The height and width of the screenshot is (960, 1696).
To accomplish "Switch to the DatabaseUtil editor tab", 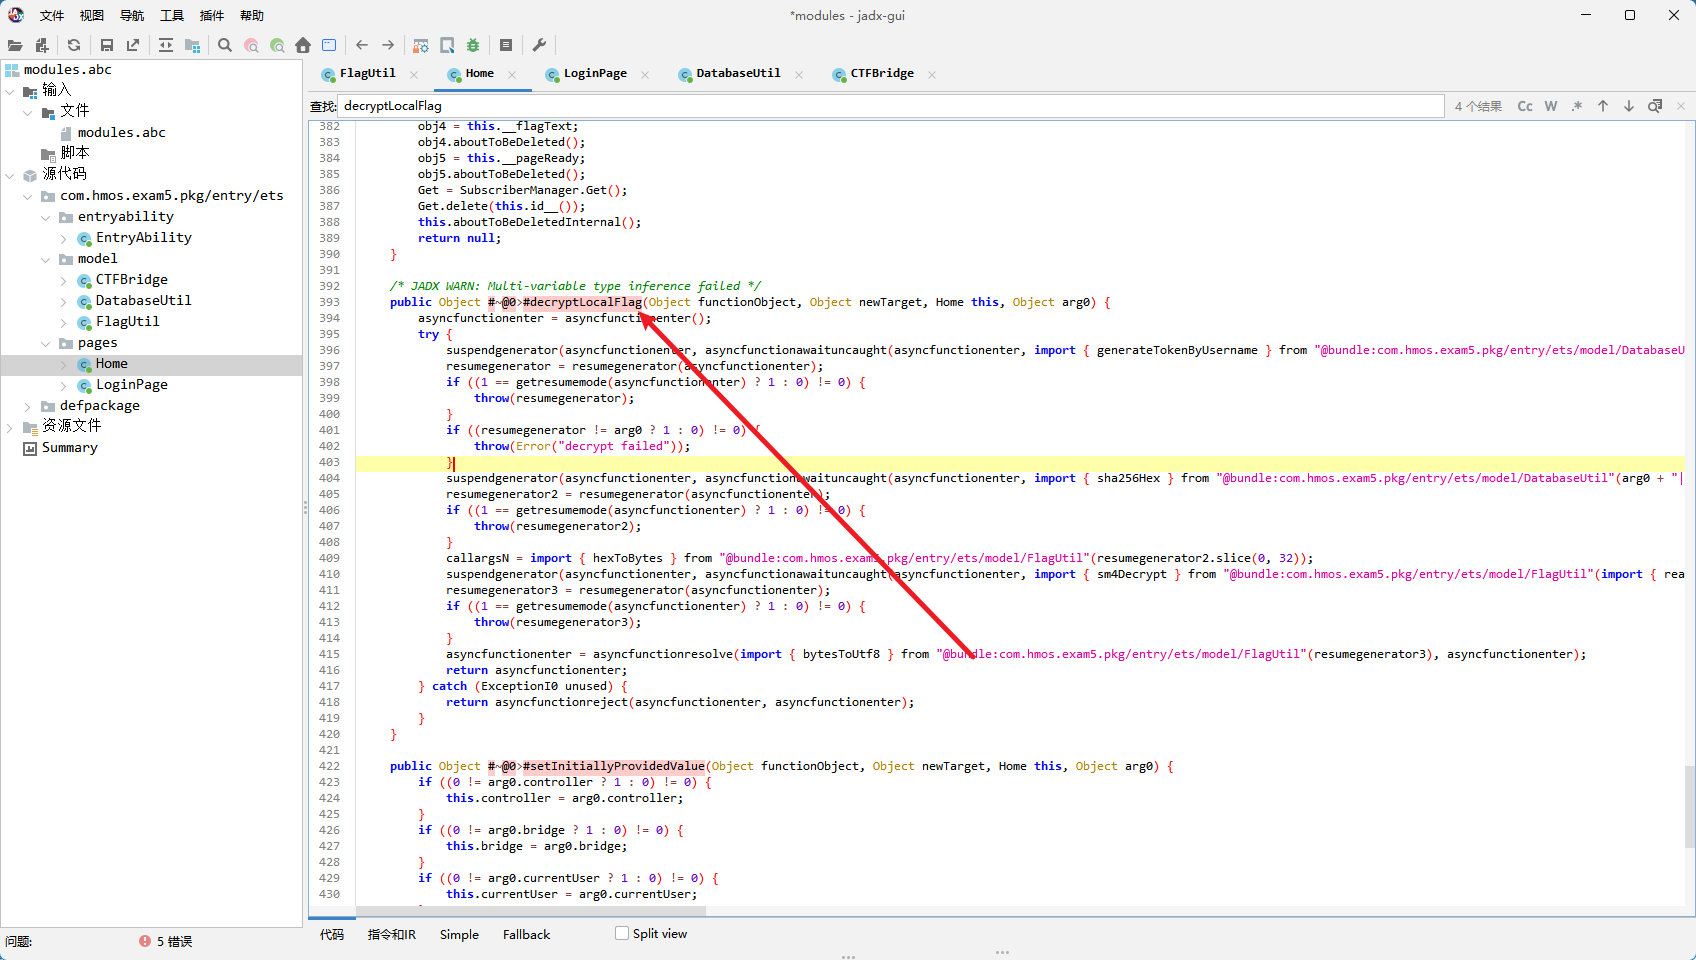I will [738, 74].
